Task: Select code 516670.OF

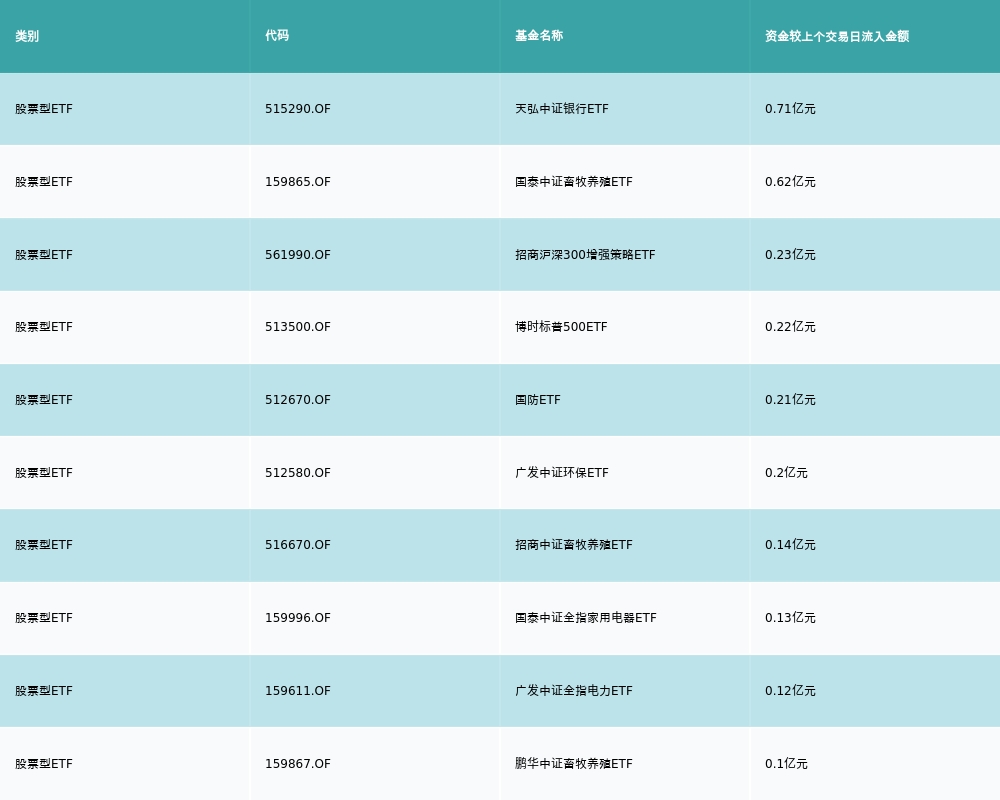Action: [298, 545]
